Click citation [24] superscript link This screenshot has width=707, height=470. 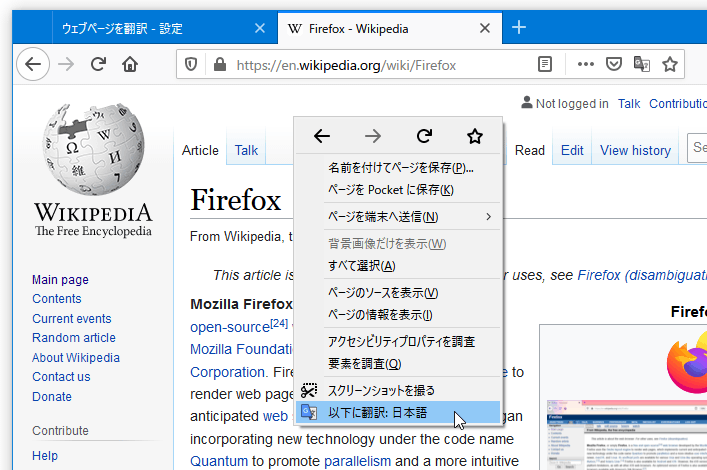point(279,323)
